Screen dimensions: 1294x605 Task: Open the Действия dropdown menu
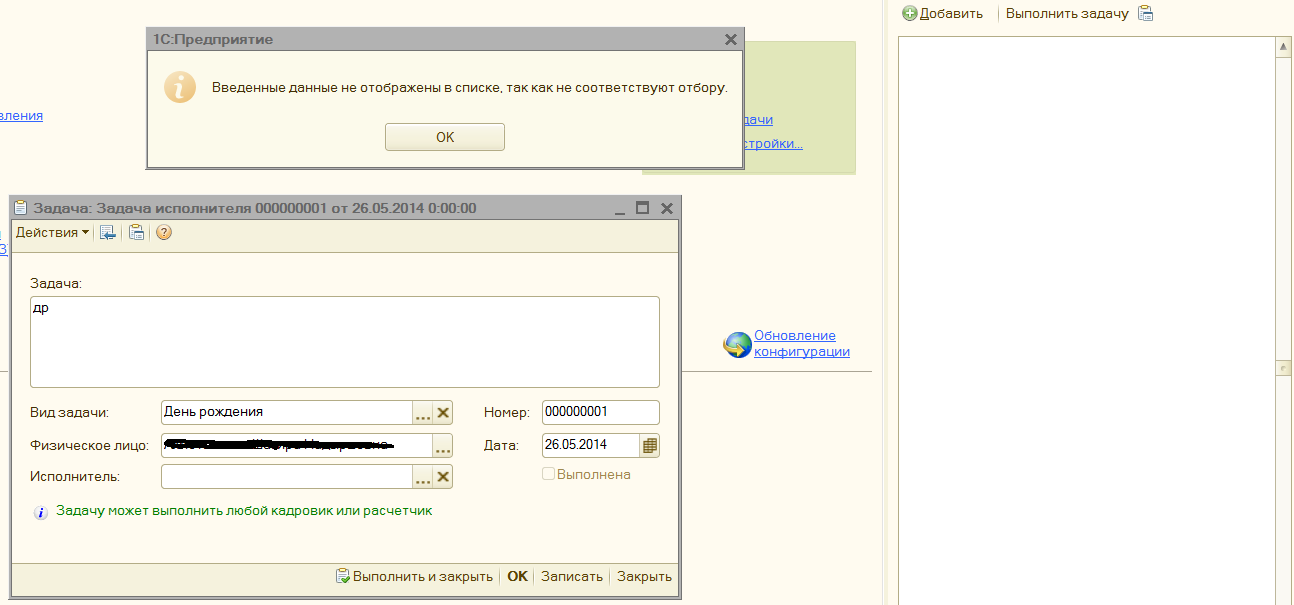tap(52, 232)
